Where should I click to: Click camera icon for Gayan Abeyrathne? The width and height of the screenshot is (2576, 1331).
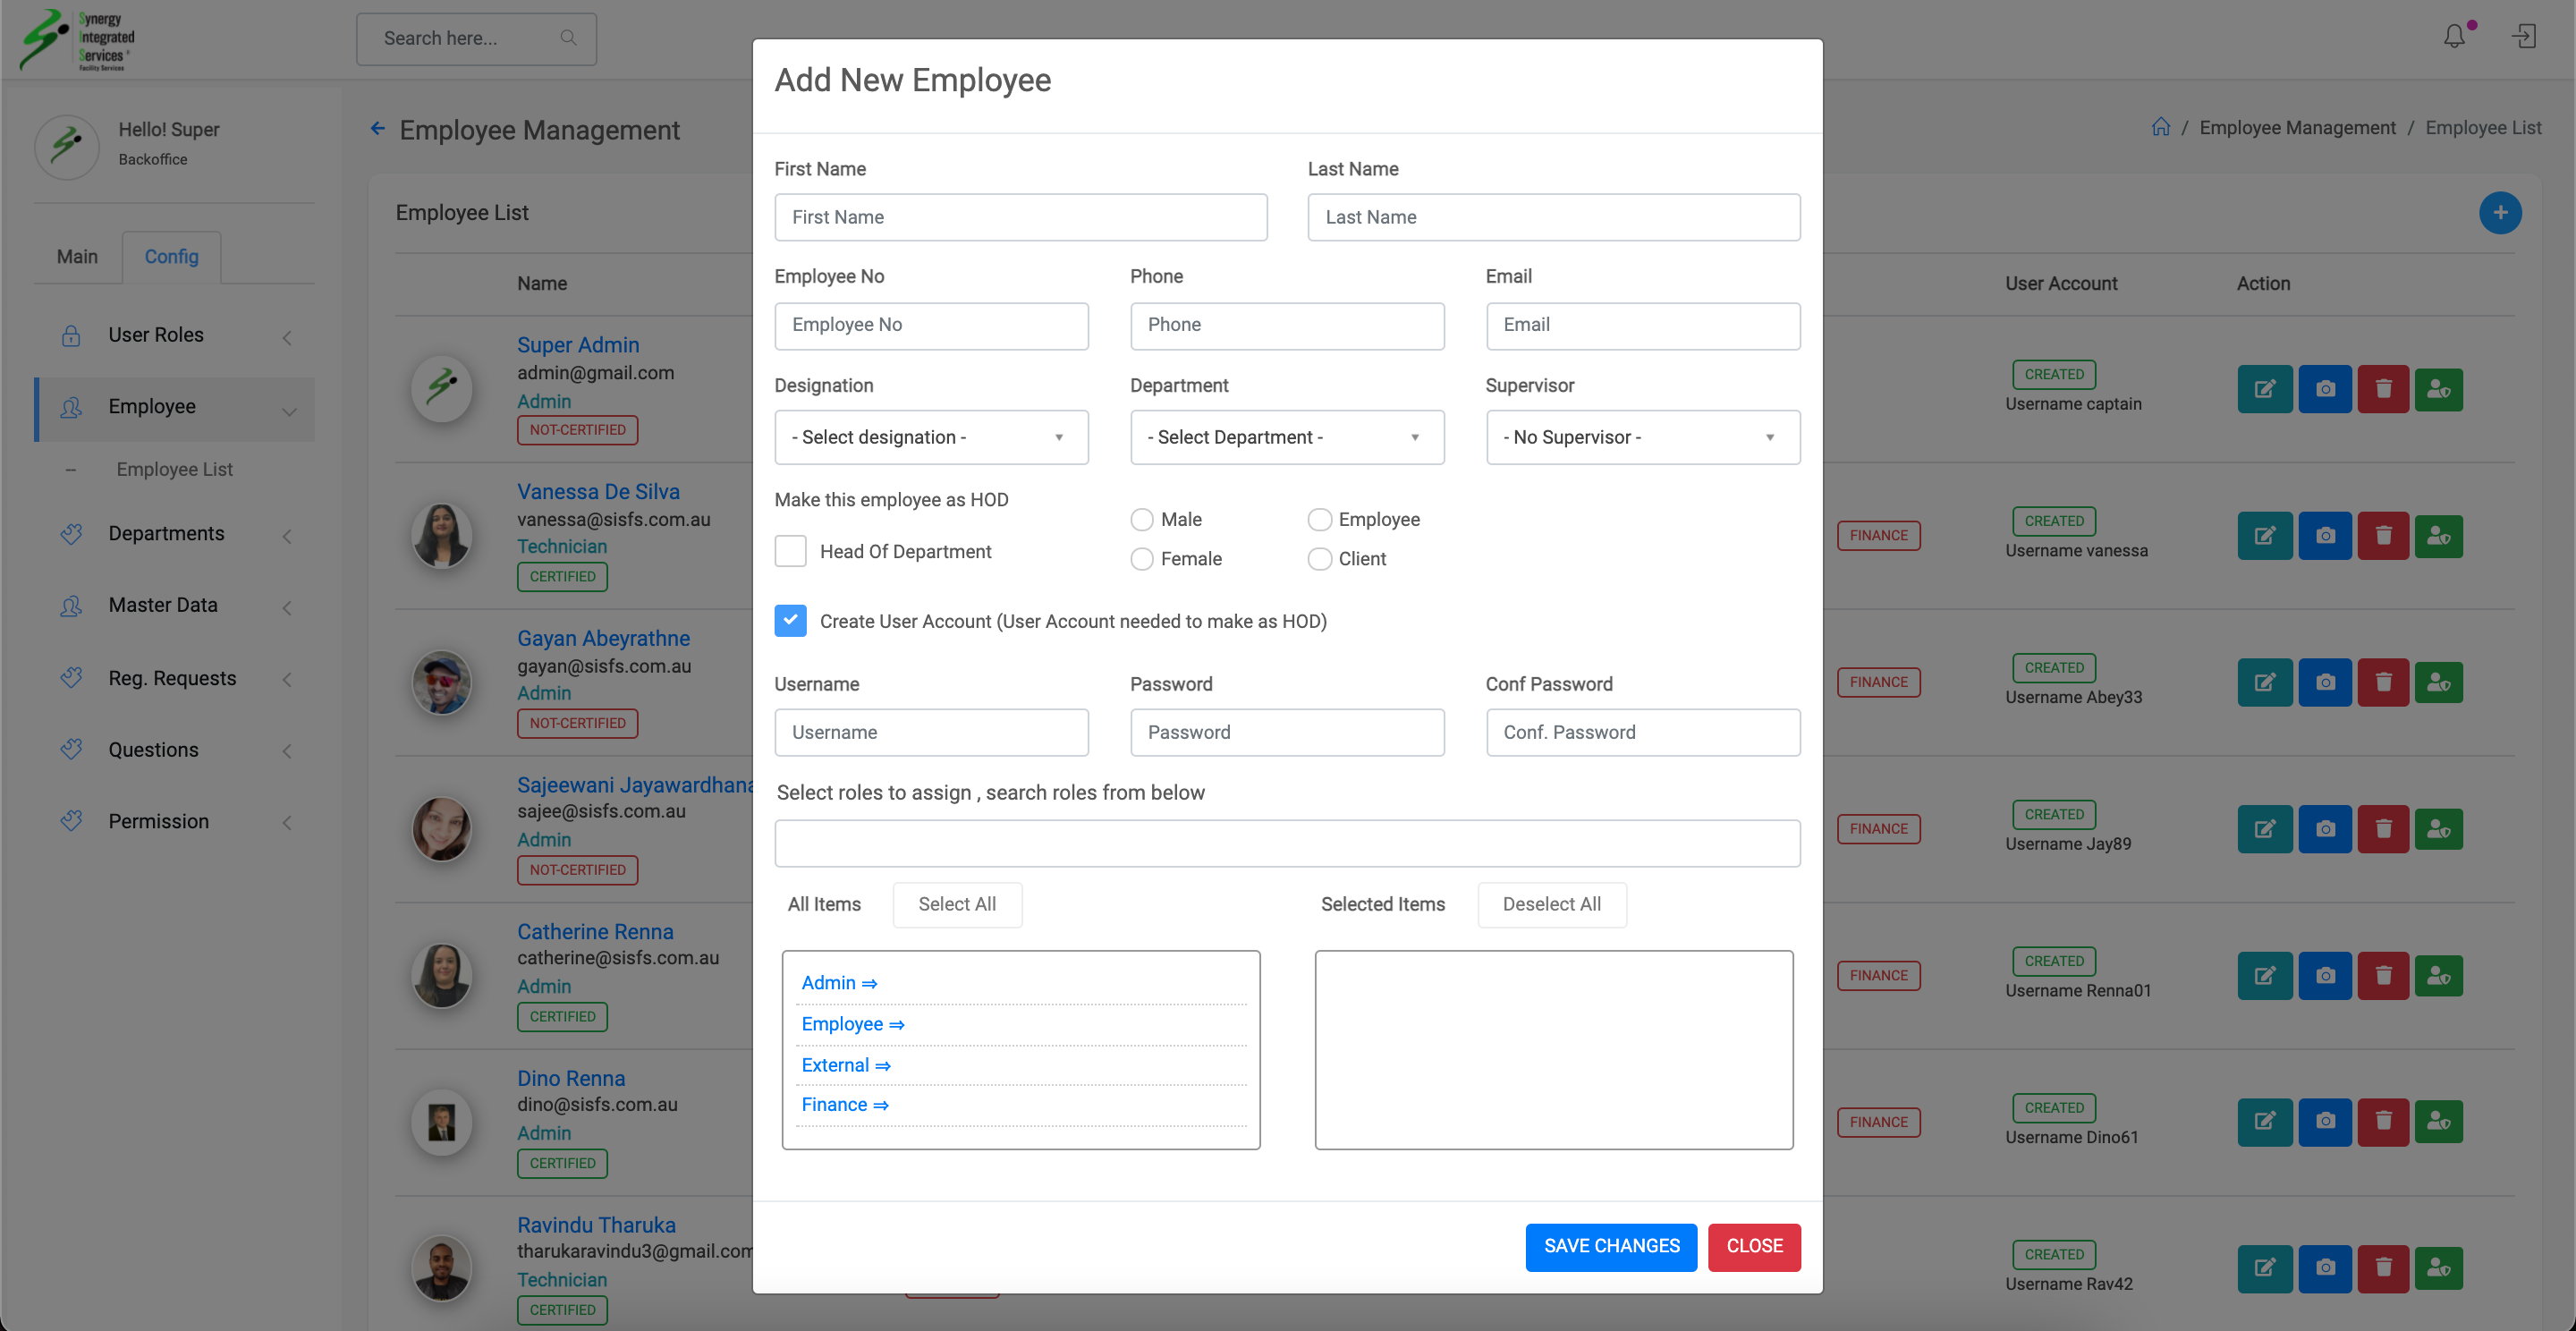2324,682
